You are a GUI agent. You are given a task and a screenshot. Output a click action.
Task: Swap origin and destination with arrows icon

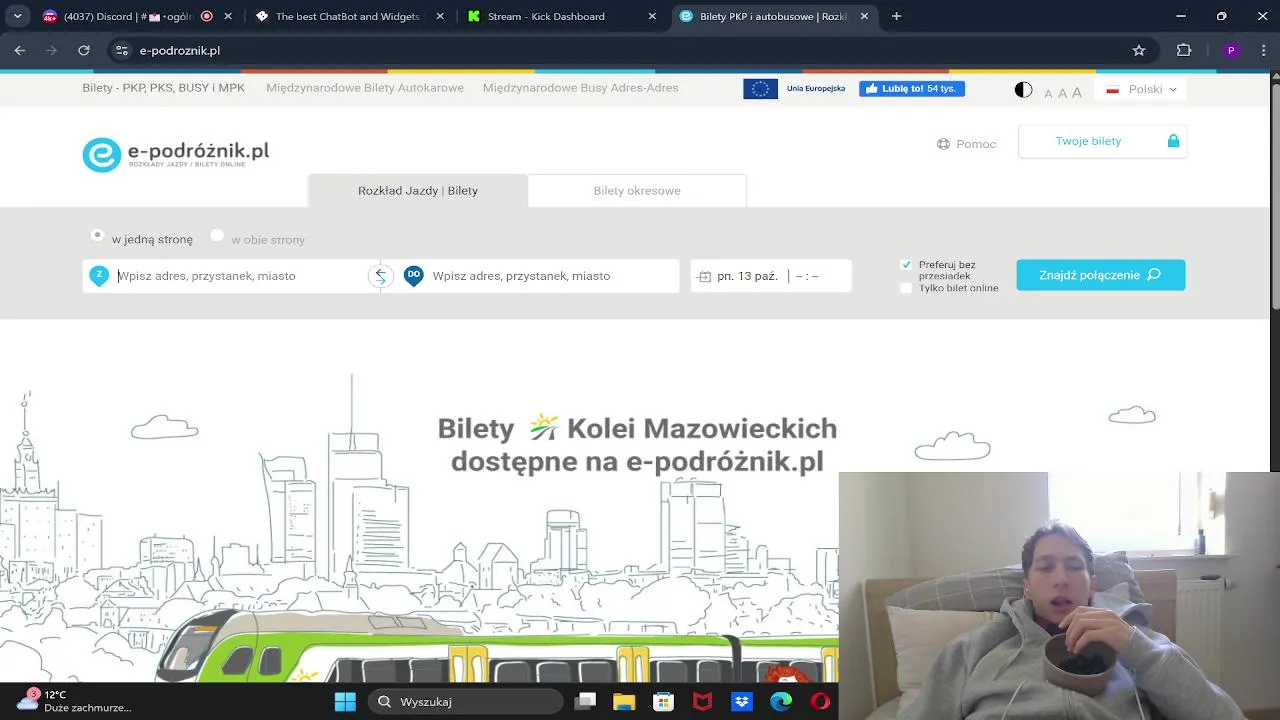point(380,276)
